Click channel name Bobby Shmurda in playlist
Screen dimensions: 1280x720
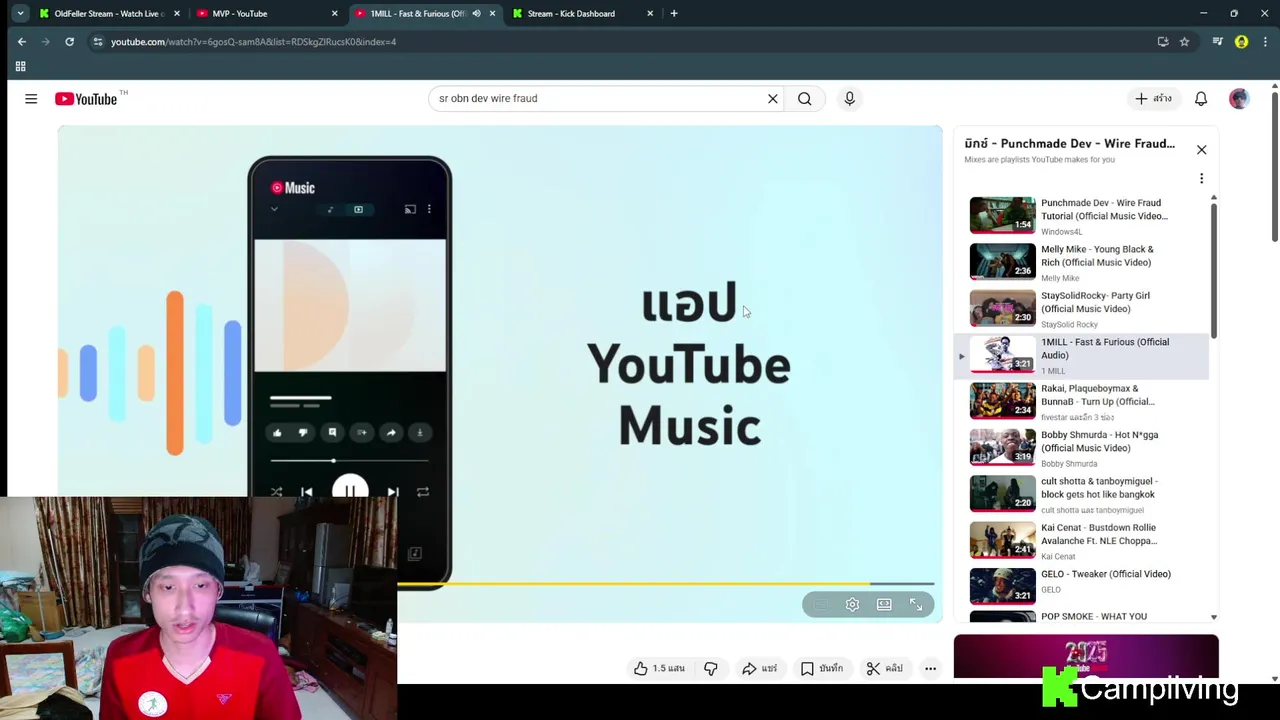click(1069, 464)
